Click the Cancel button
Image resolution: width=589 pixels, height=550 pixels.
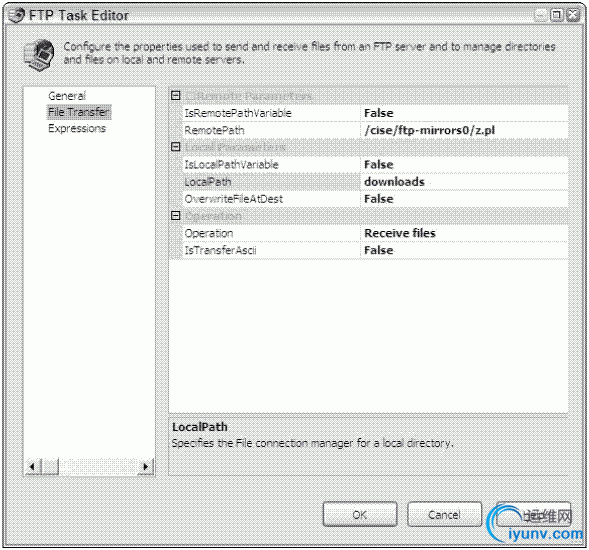pyautogui.click(x=444, y=514)
